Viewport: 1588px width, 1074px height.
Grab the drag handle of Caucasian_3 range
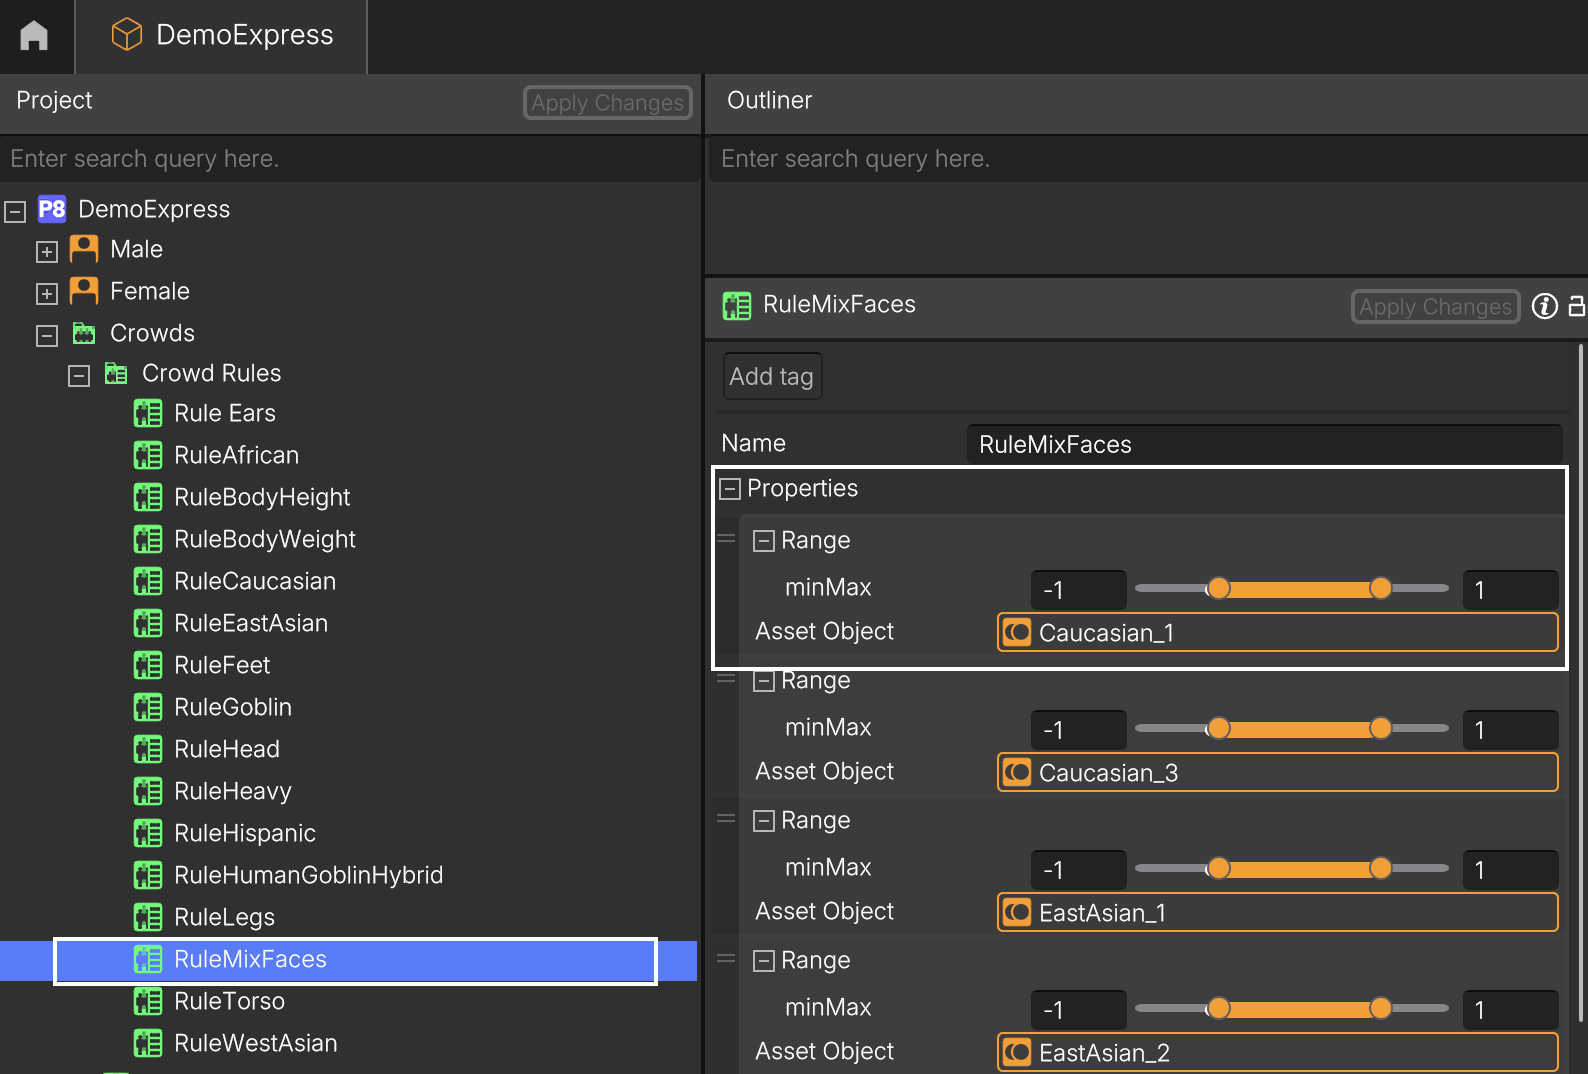[726, 679]
